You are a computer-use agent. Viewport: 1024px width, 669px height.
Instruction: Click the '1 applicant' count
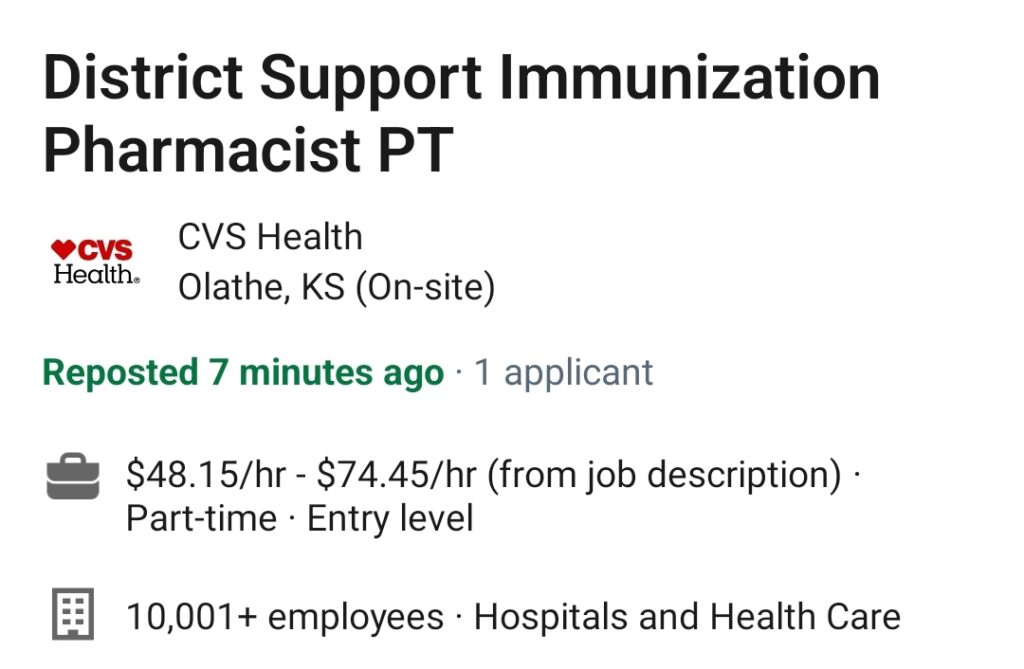[x=564, y=373]
